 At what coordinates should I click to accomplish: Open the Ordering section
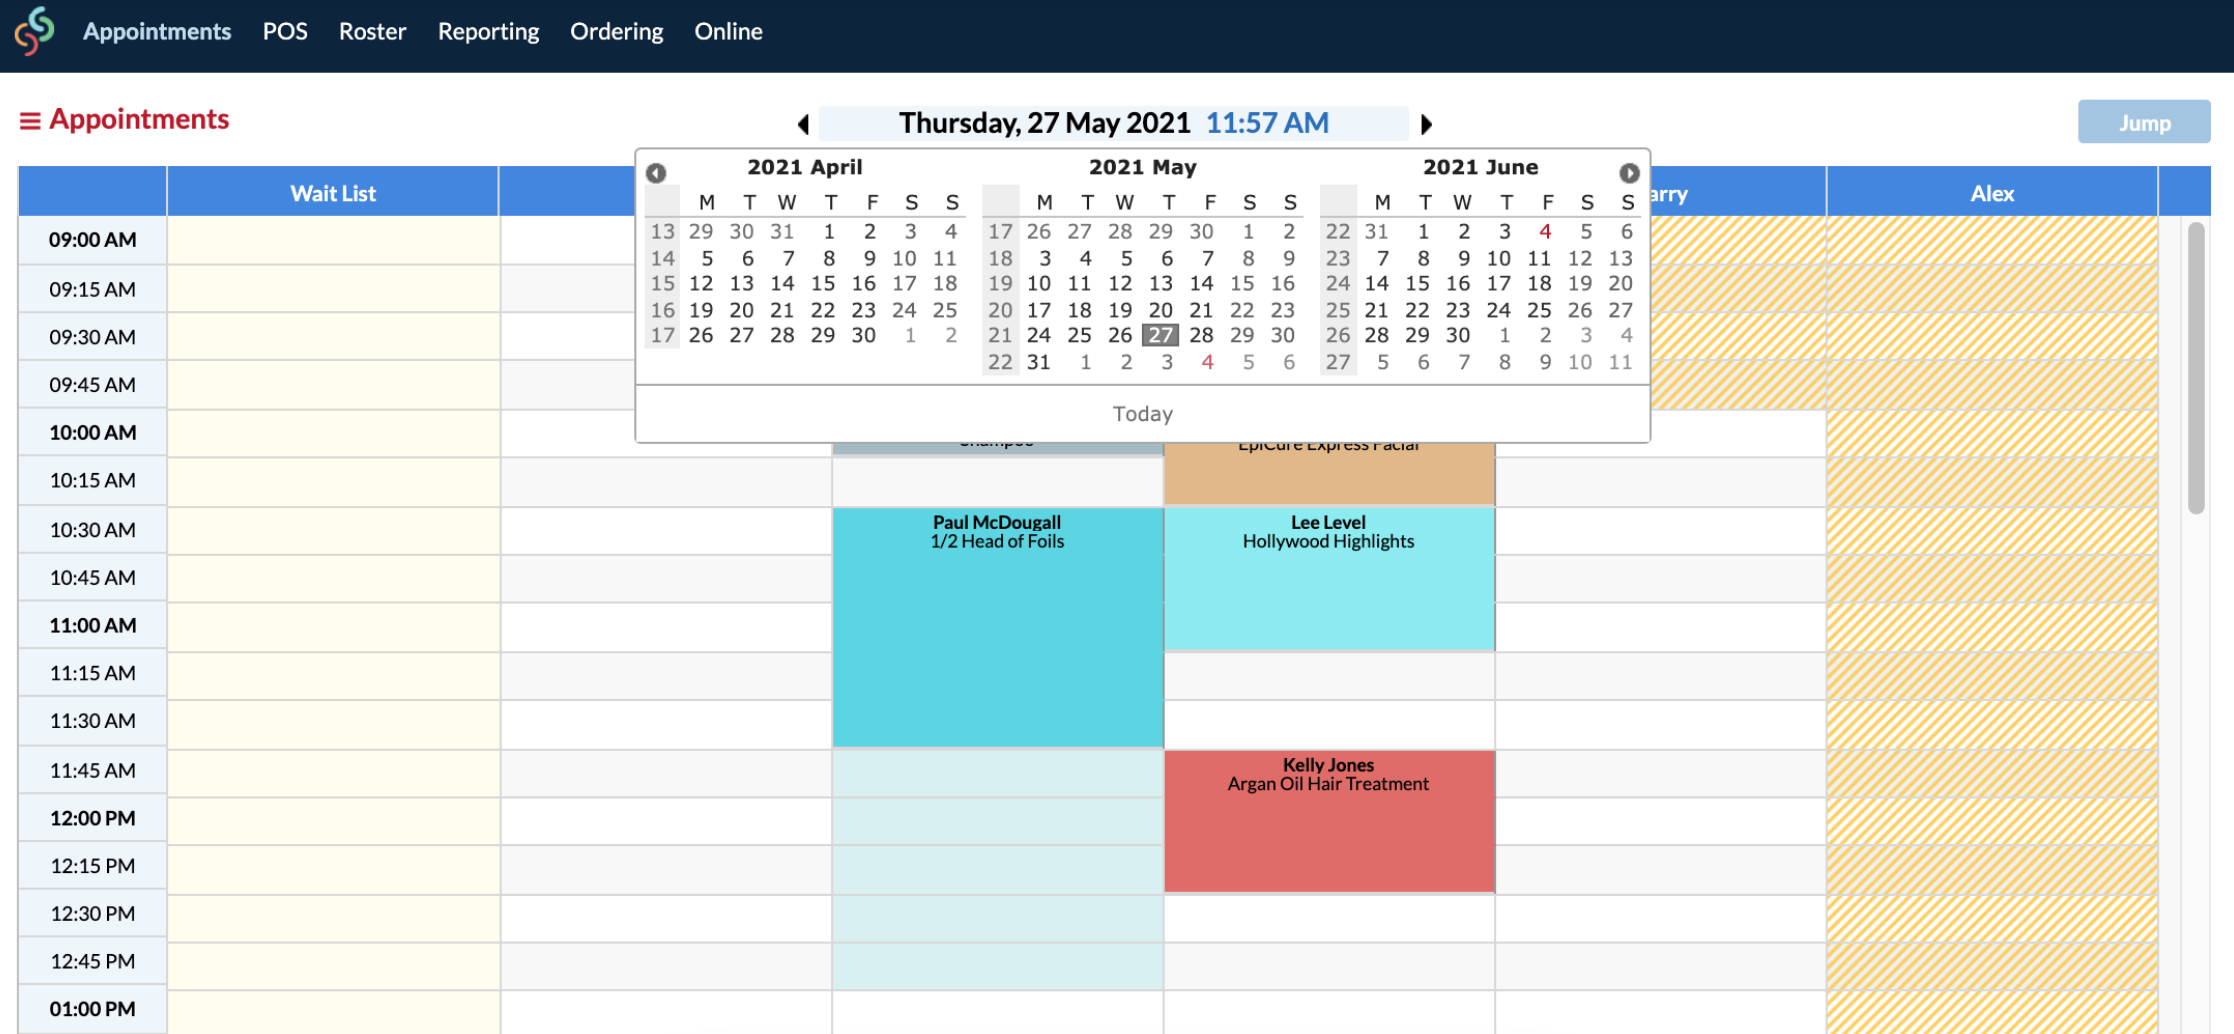(x=616, y=31)
